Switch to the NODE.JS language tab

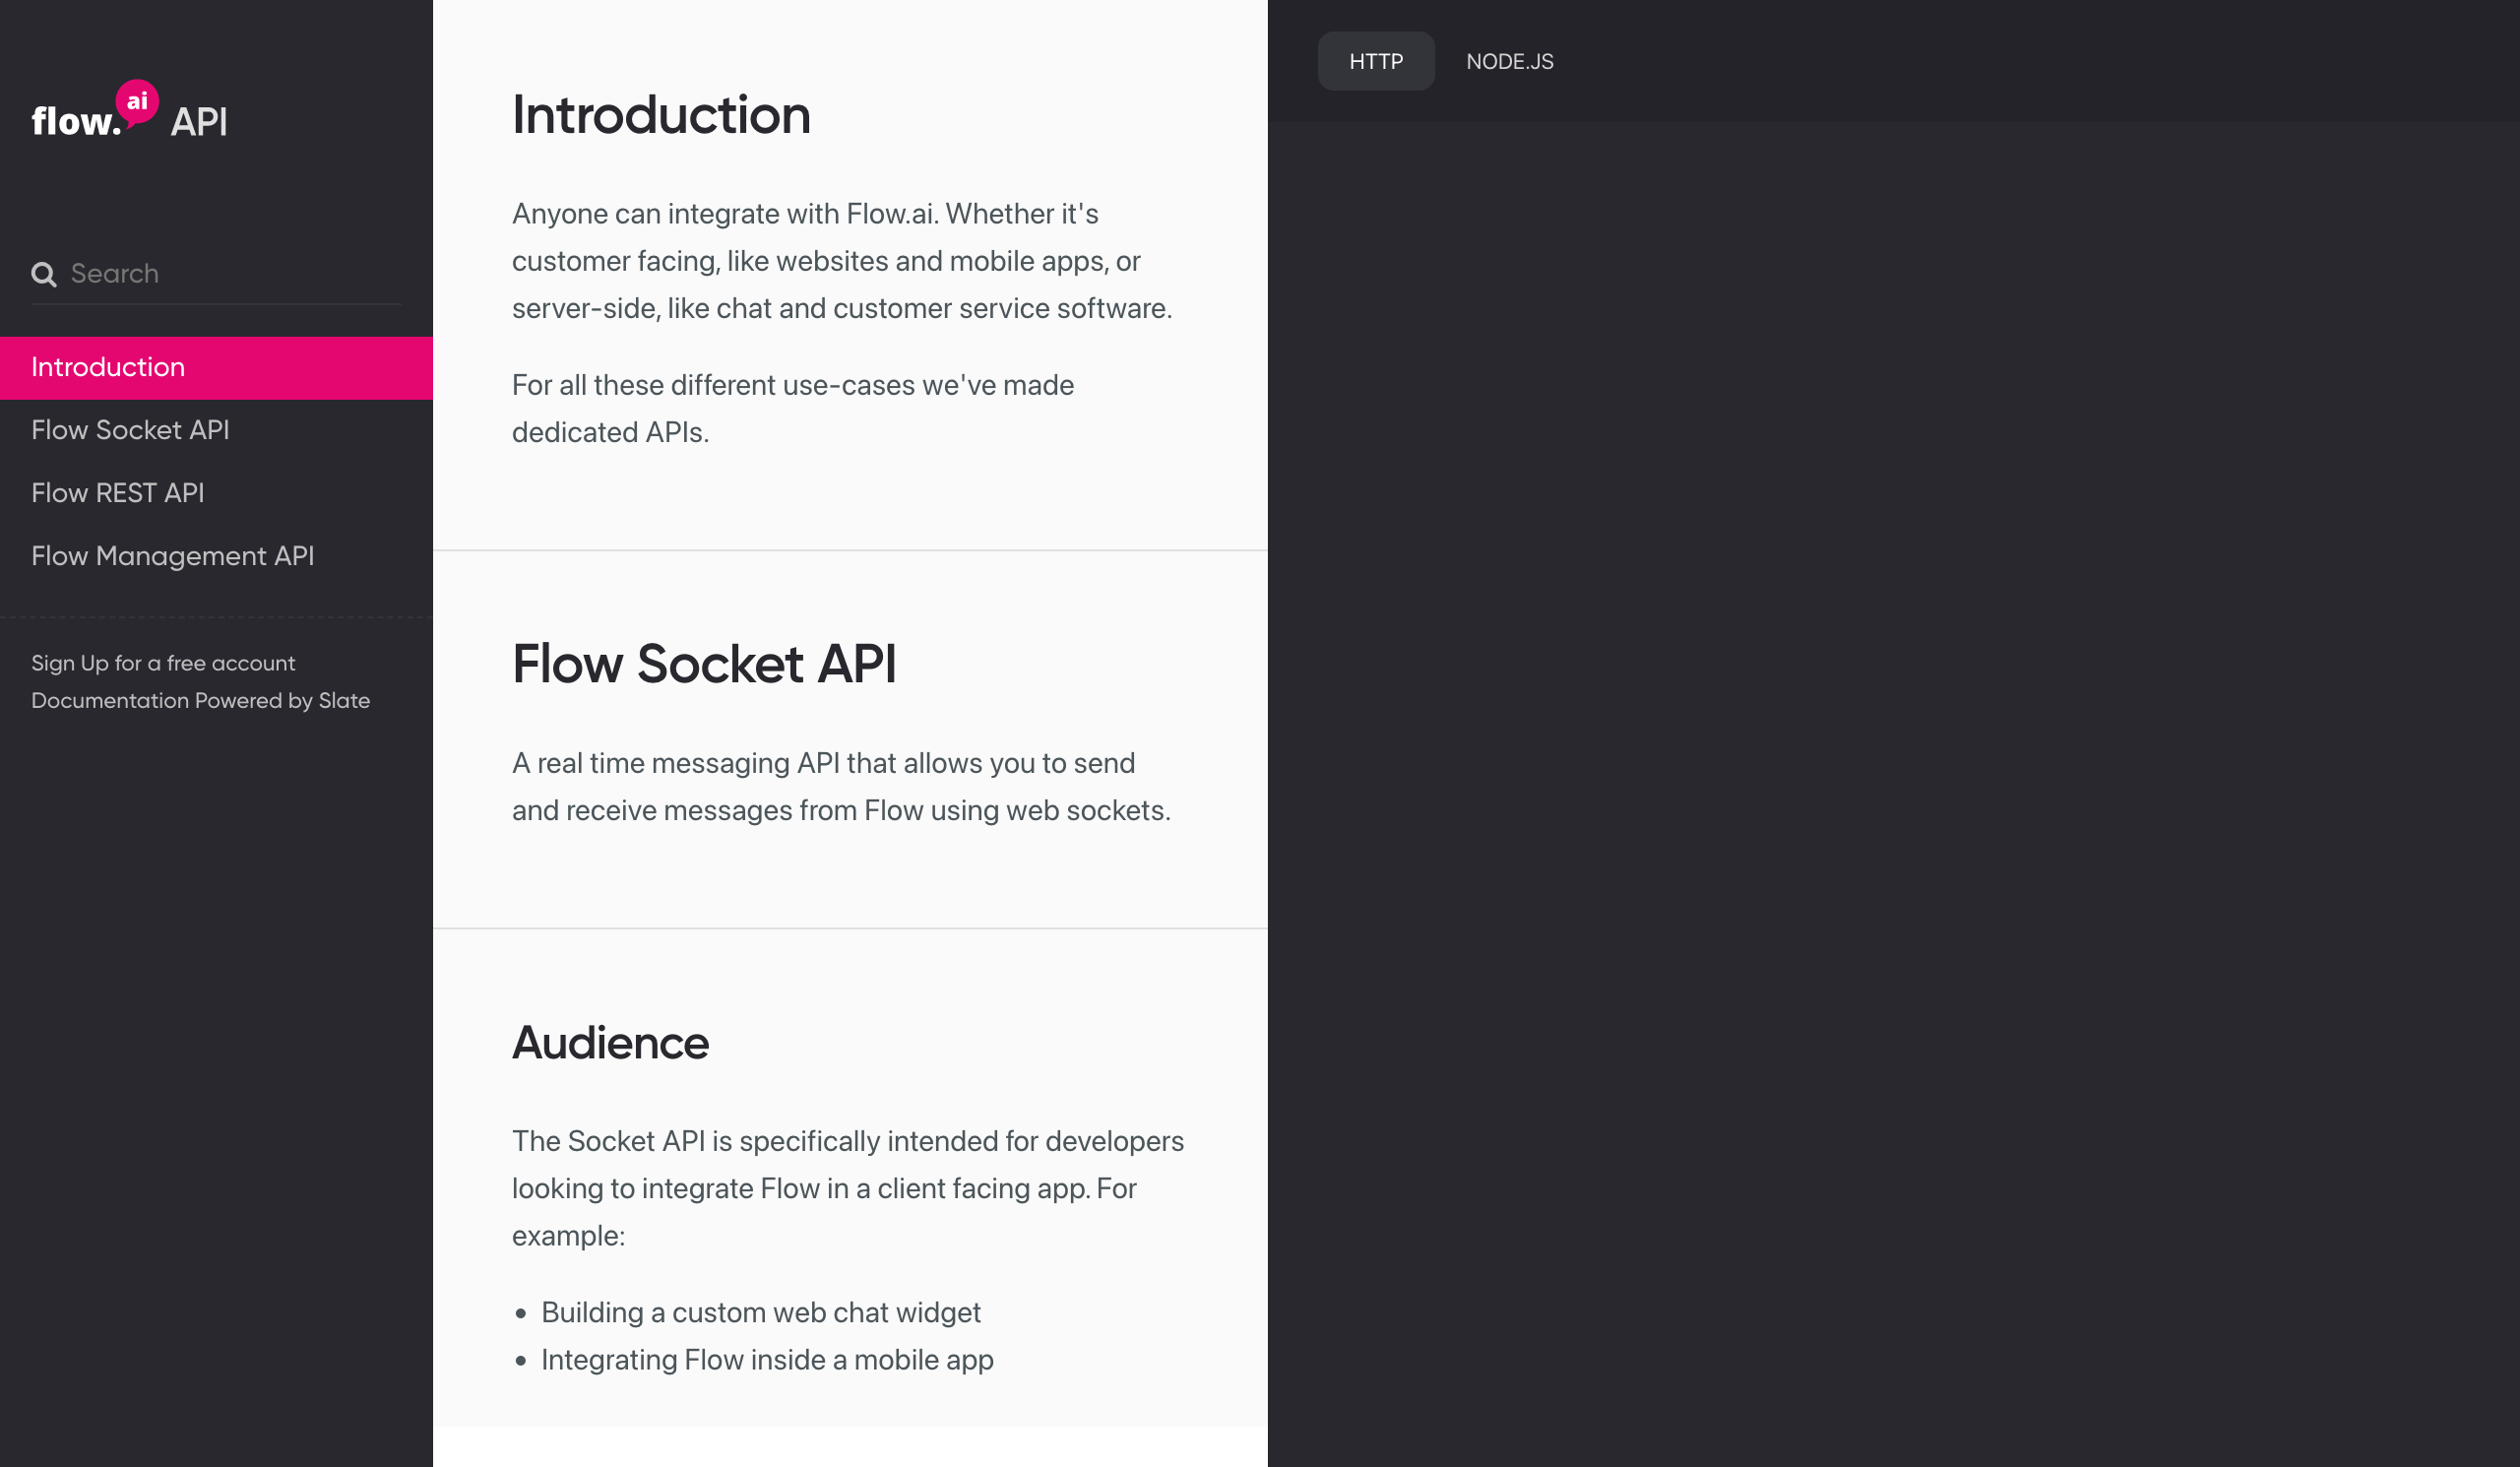coord(1509,62)
